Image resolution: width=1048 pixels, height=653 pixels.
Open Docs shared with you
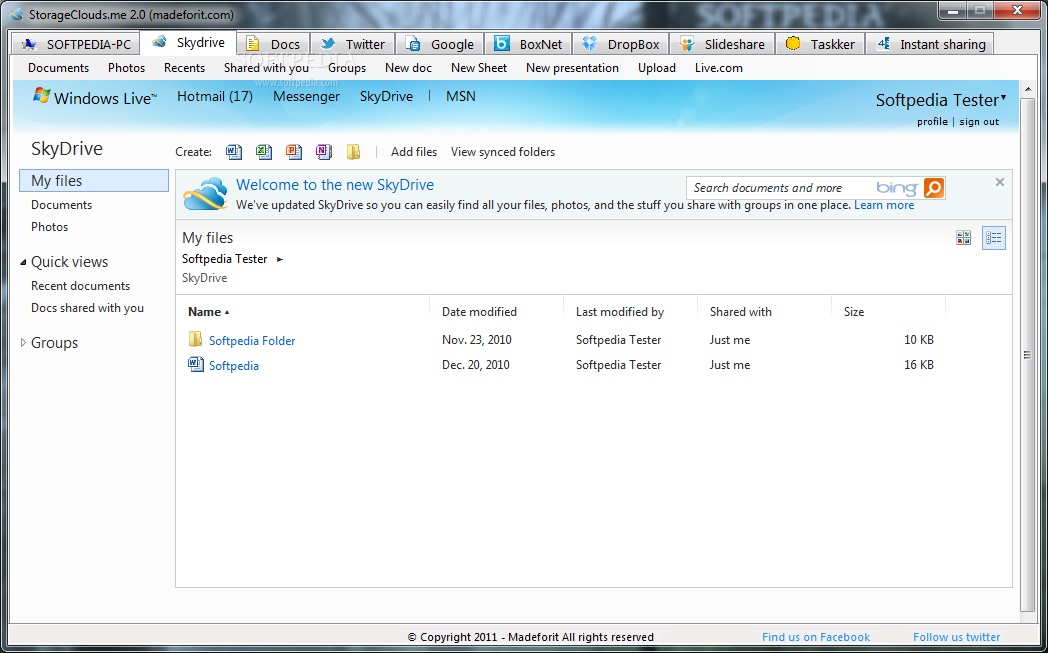pos(87,307)
